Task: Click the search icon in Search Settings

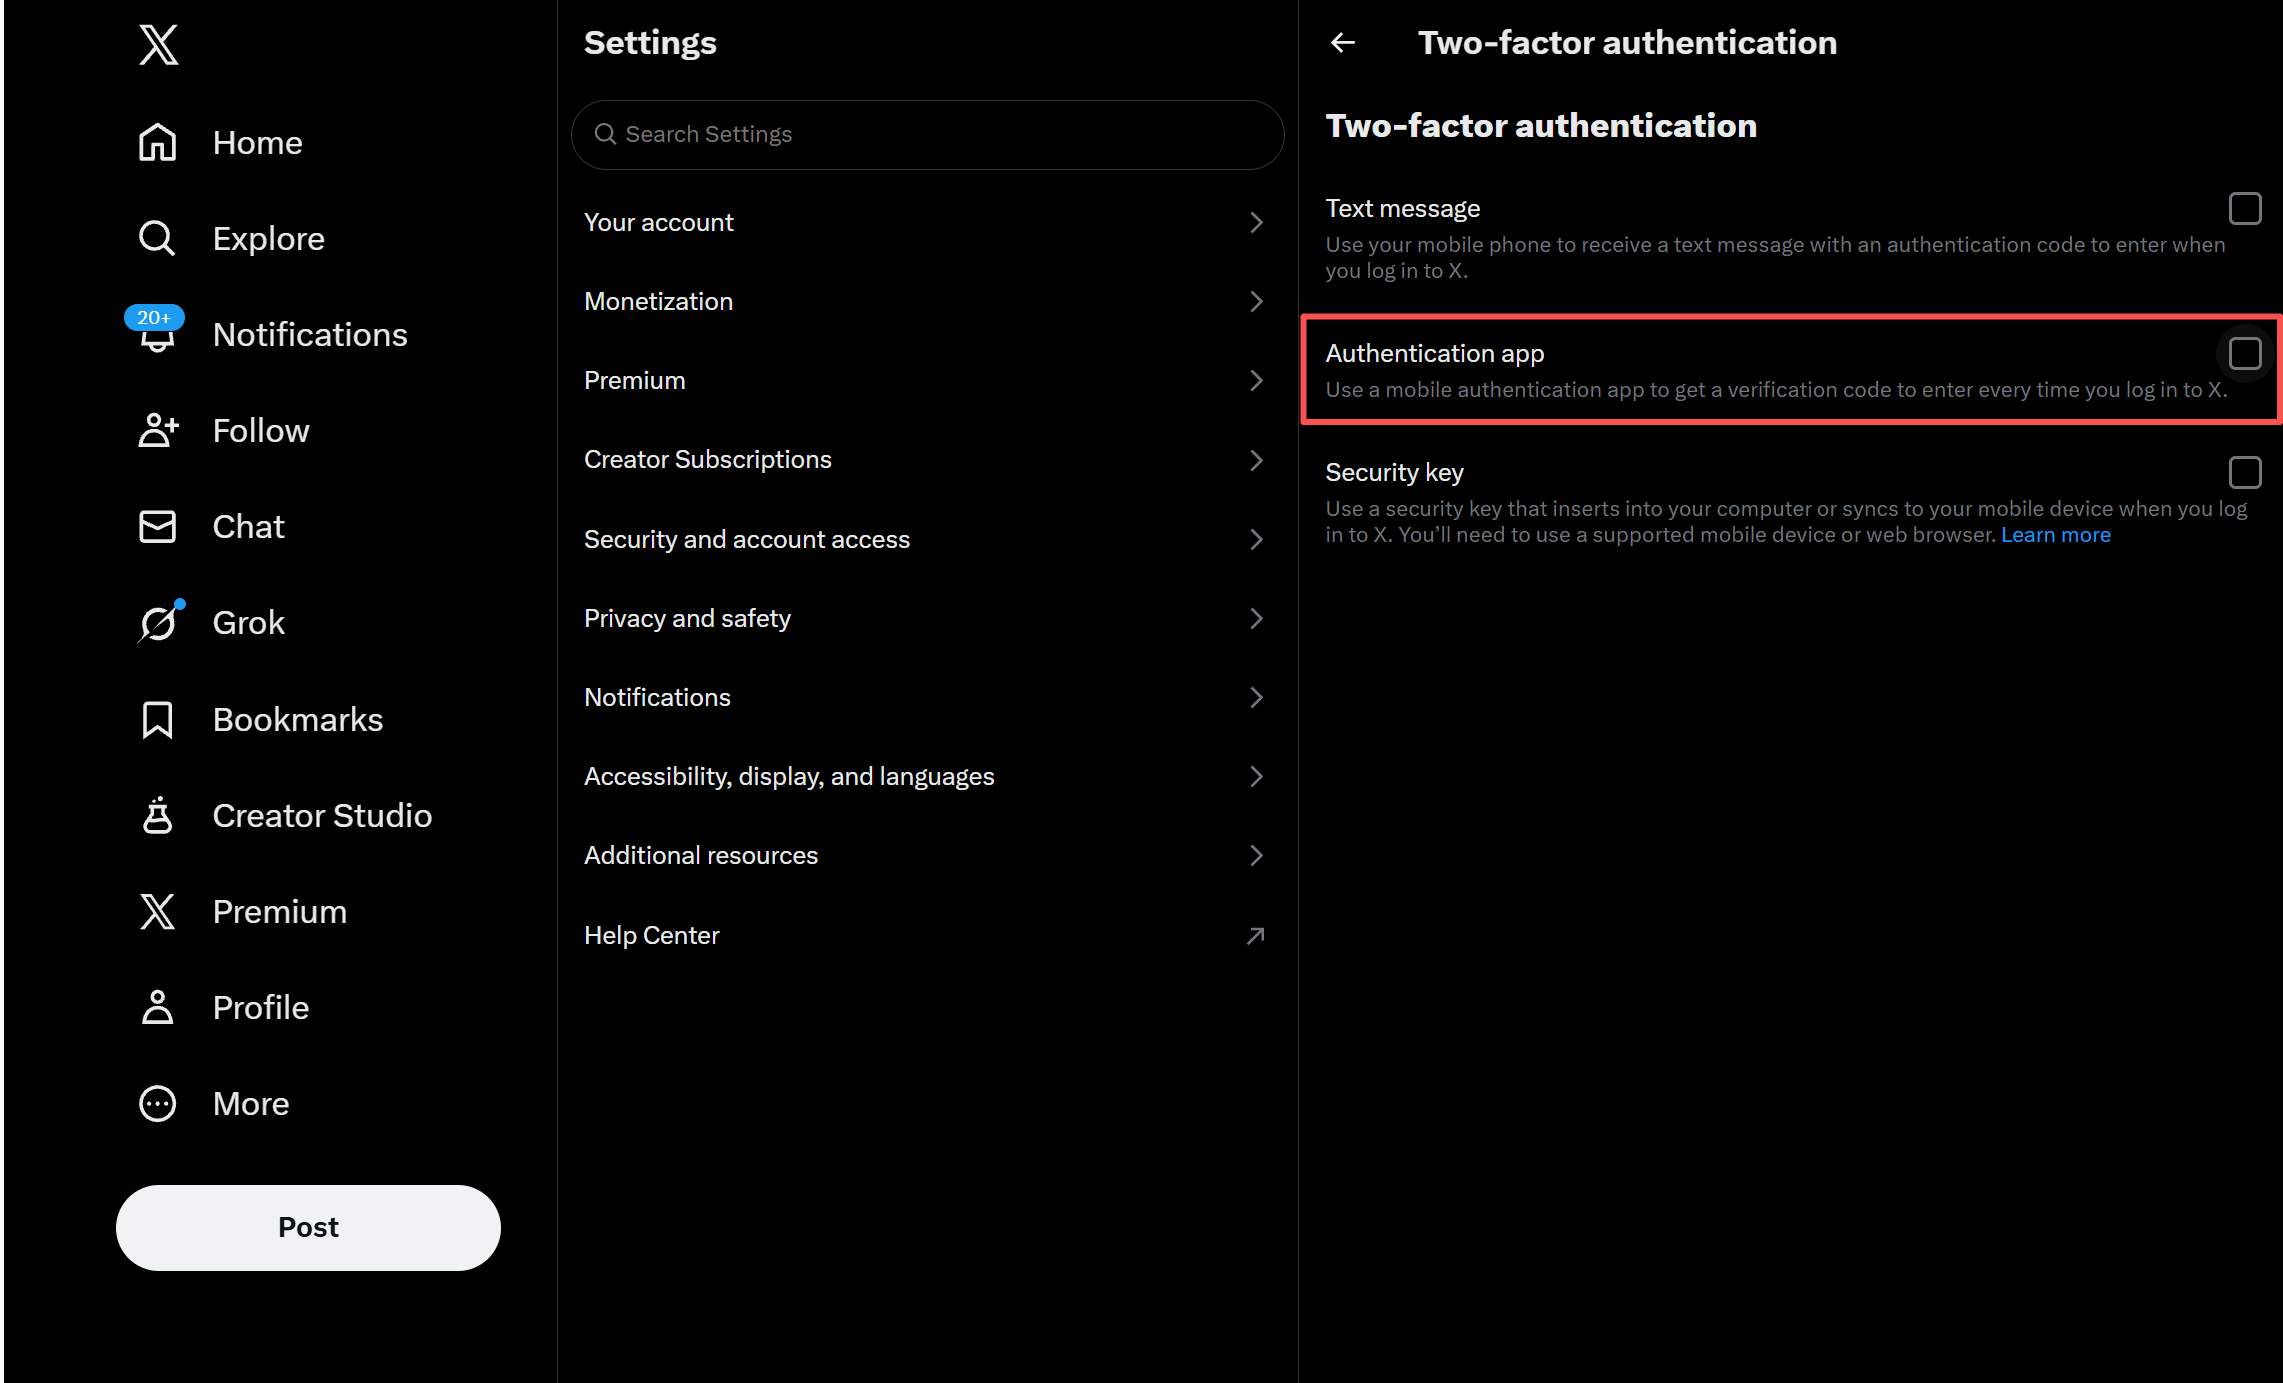Action: tap(605, 134)
